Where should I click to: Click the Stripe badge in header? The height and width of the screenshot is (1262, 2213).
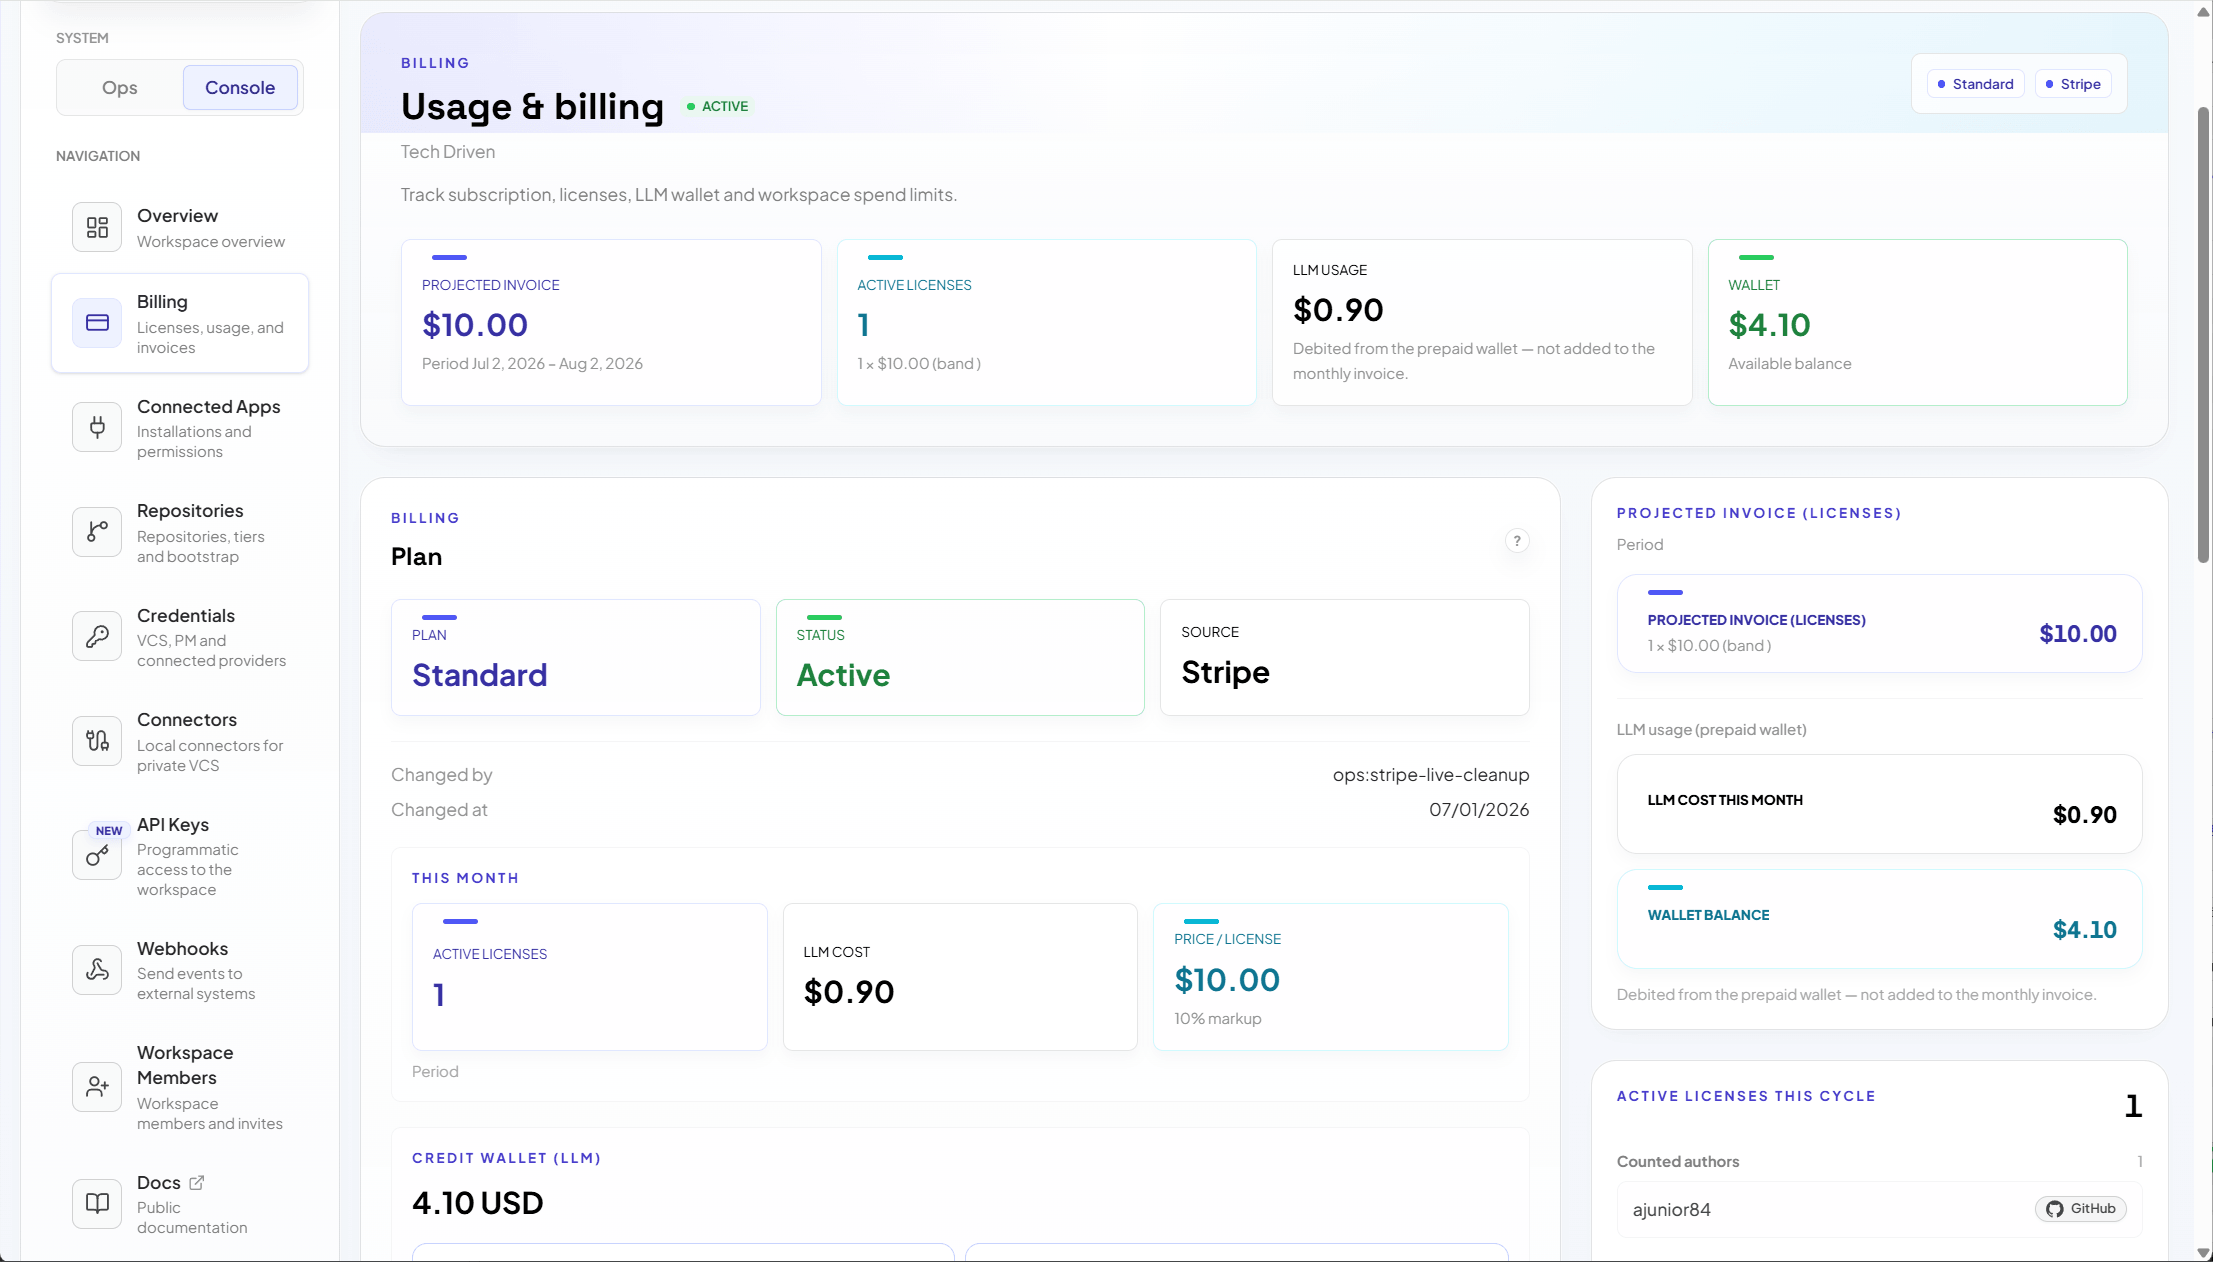(x=2073, y=84)
